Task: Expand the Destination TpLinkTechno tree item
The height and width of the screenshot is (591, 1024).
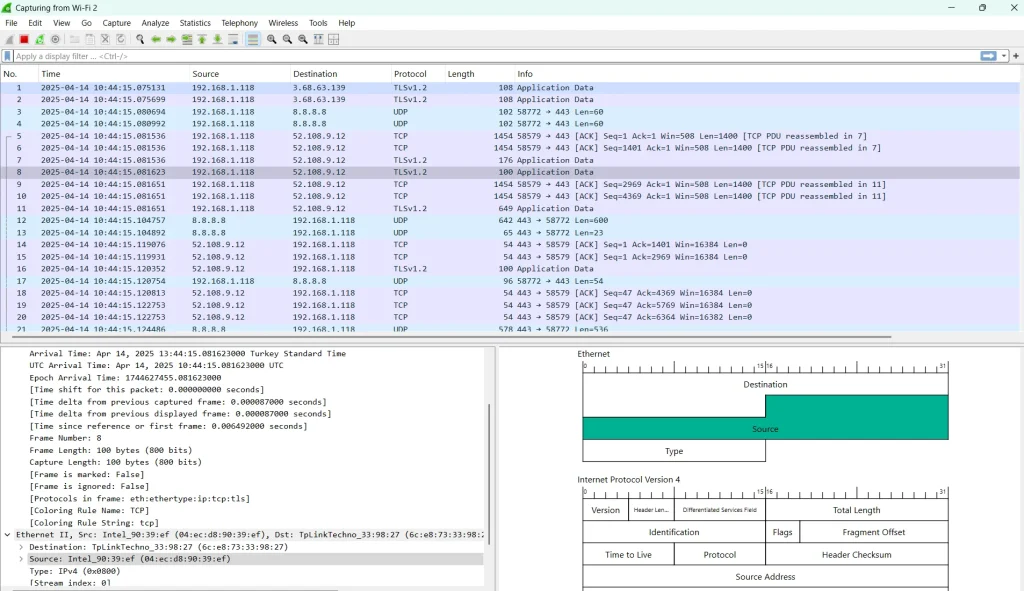Action: pyautogui.click(x=21, y=547)
